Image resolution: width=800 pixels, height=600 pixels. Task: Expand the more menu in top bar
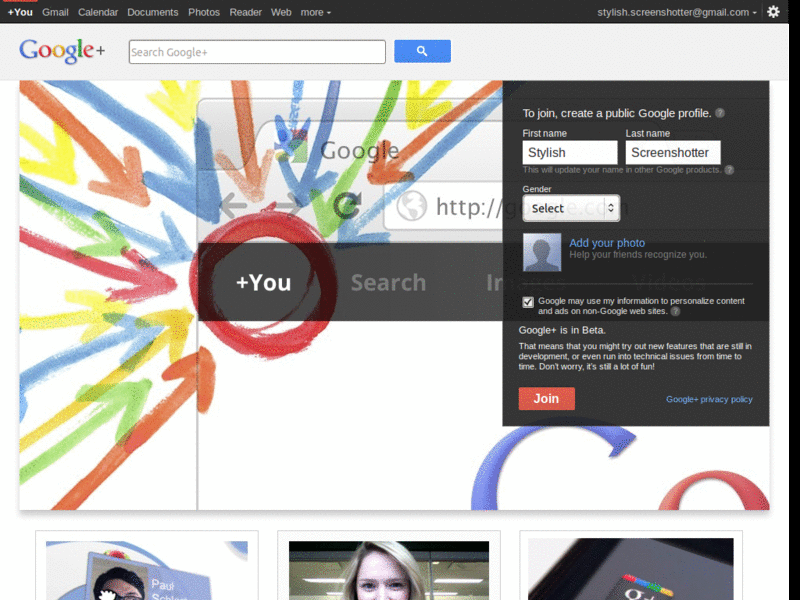click(x=315, y=12)
